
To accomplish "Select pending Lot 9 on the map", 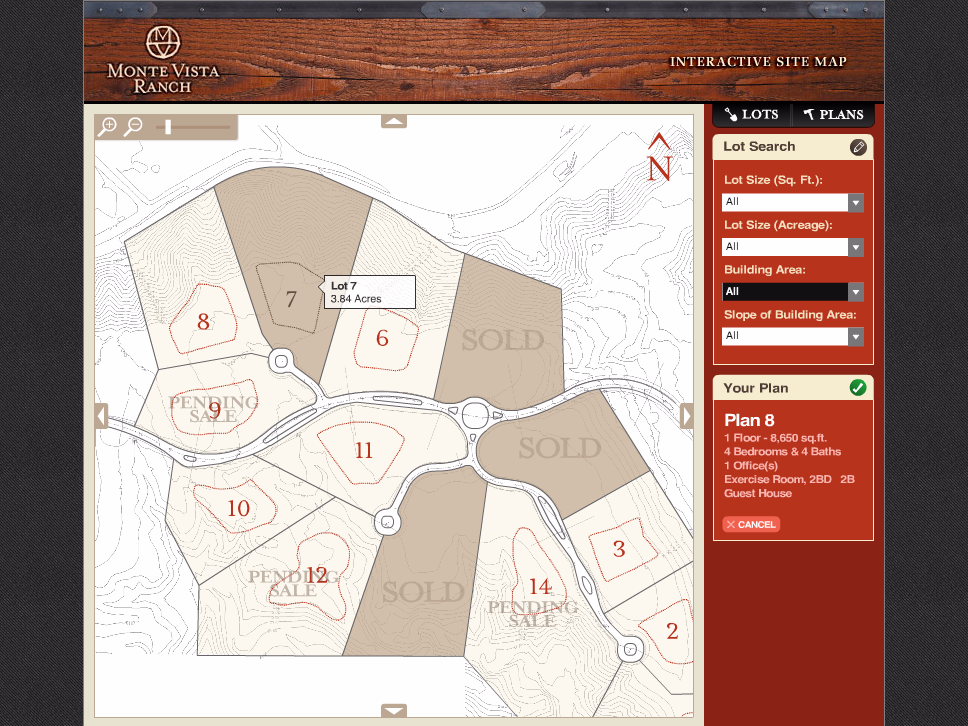I will 214,409.
